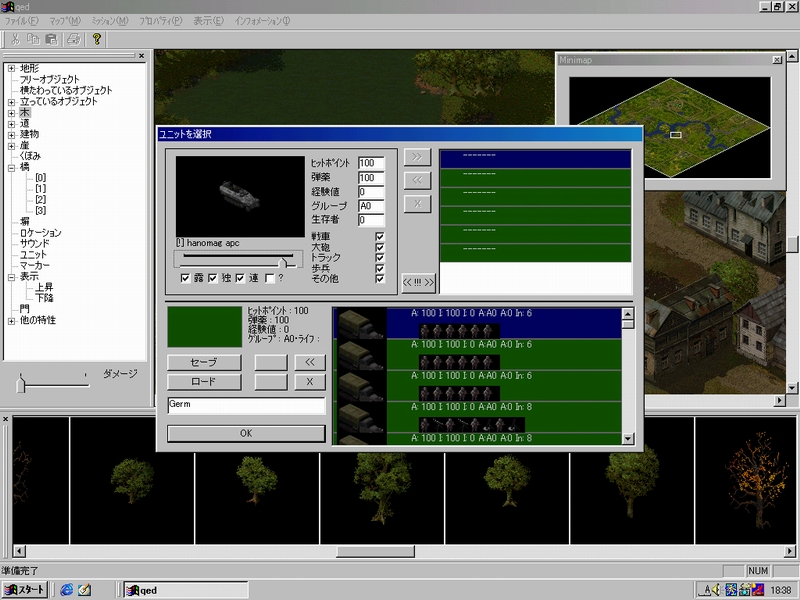Expand the 木 tree node

[x=11, y=113]
